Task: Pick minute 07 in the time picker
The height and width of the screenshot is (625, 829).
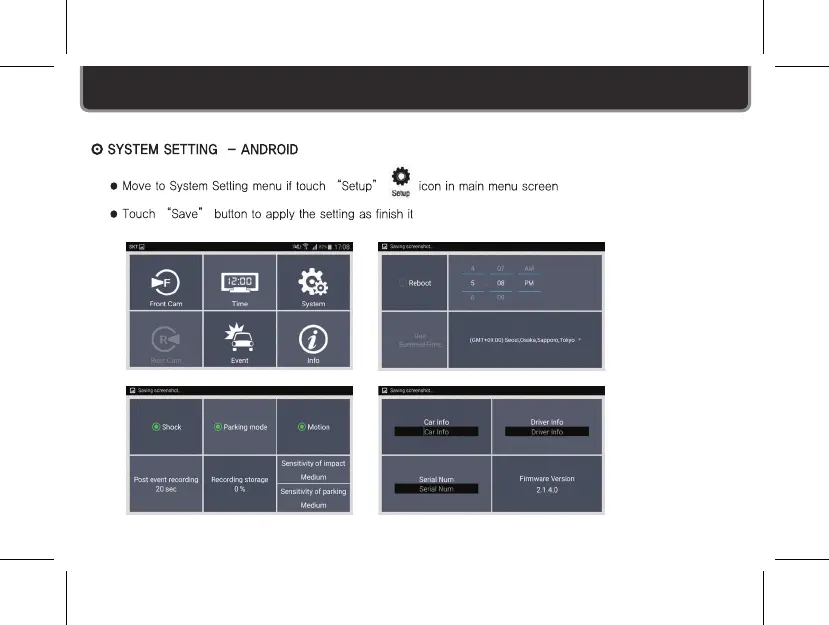Action: click(501, 269)
